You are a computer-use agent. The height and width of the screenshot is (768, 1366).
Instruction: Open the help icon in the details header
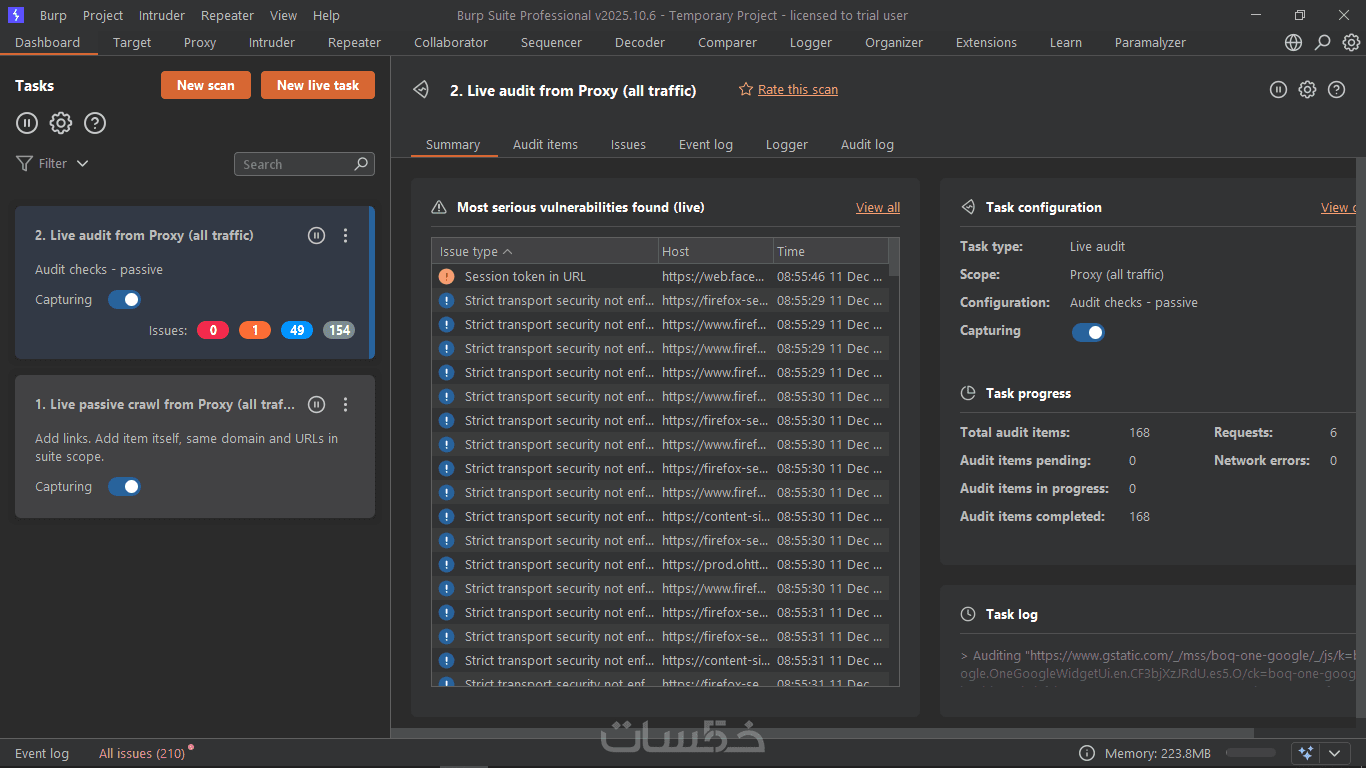point(1336,90)
